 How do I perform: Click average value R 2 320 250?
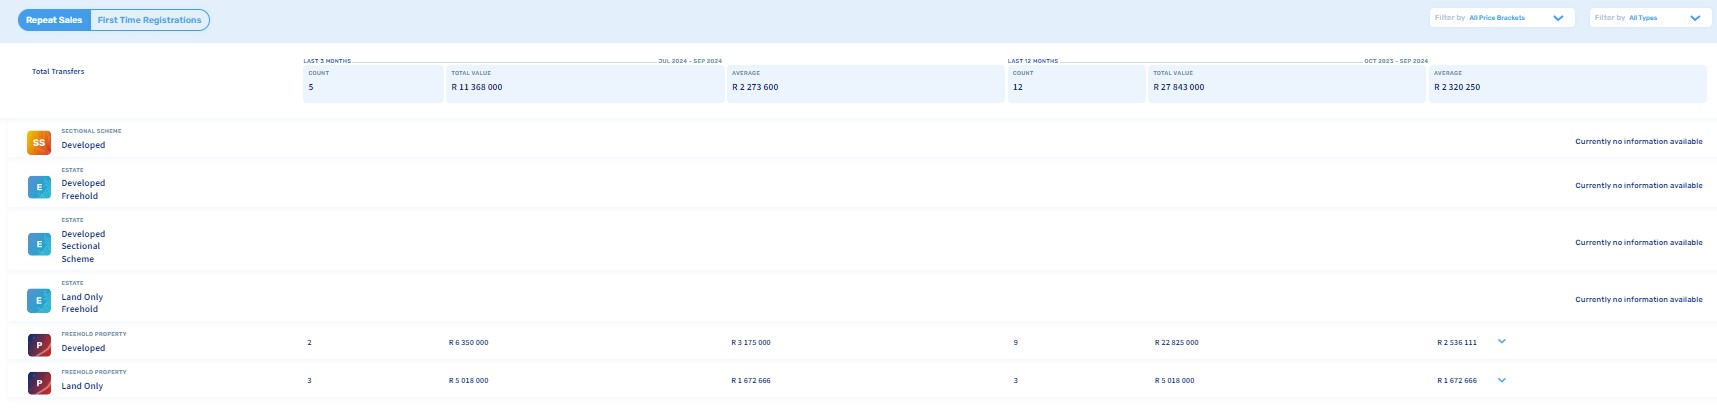click(1457, 88)
